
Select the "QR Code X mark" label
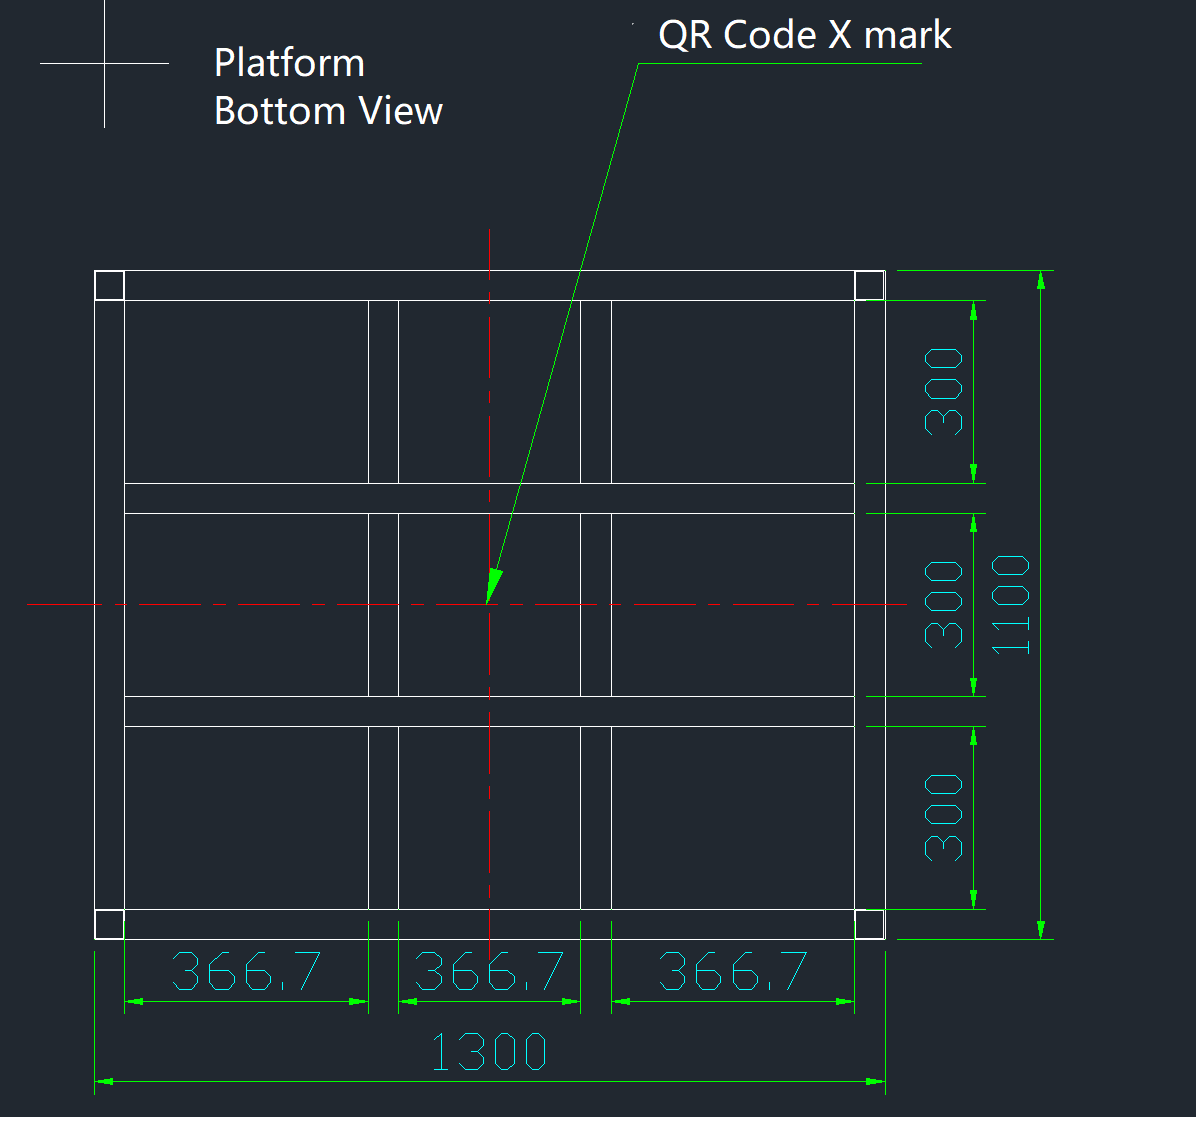click(x=804, y=35)
